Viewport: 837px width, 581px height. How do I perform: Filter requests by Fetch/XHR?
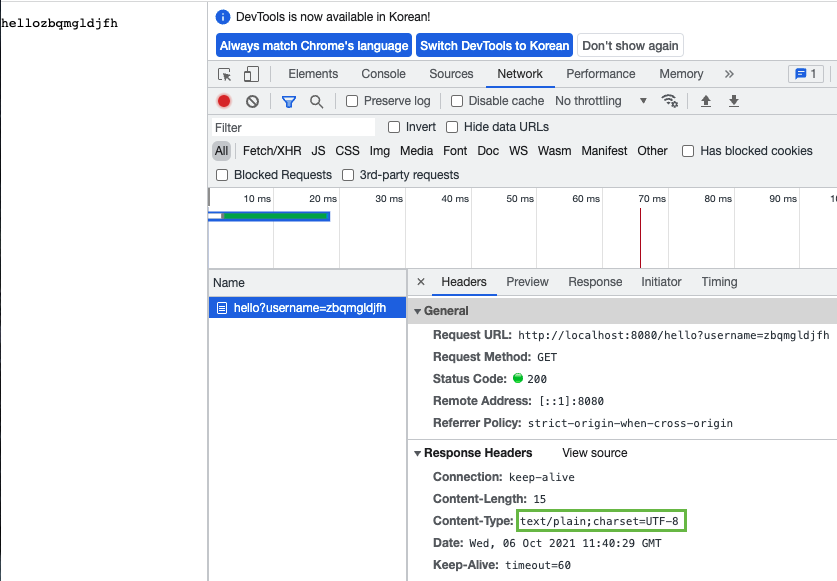pos(272,151)
